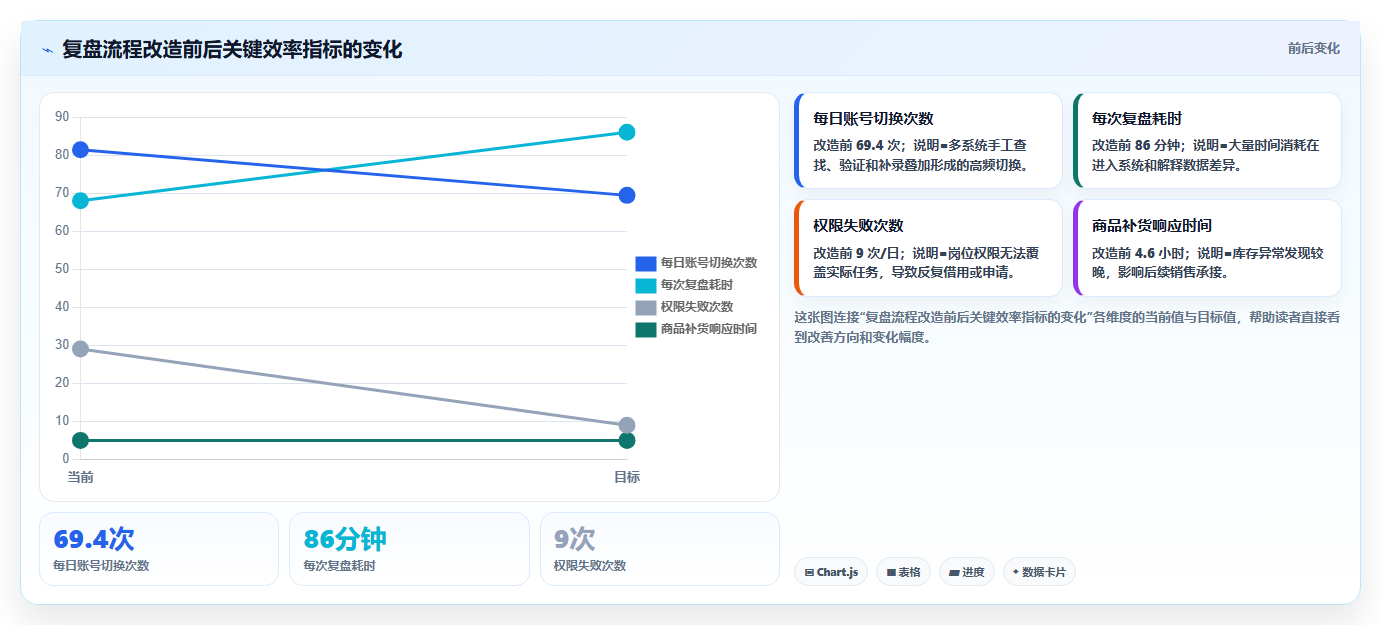Click the 商品补货响应时间 legend label
The width and height of the screenshot is (1381, 625).
tap(709, 329)
